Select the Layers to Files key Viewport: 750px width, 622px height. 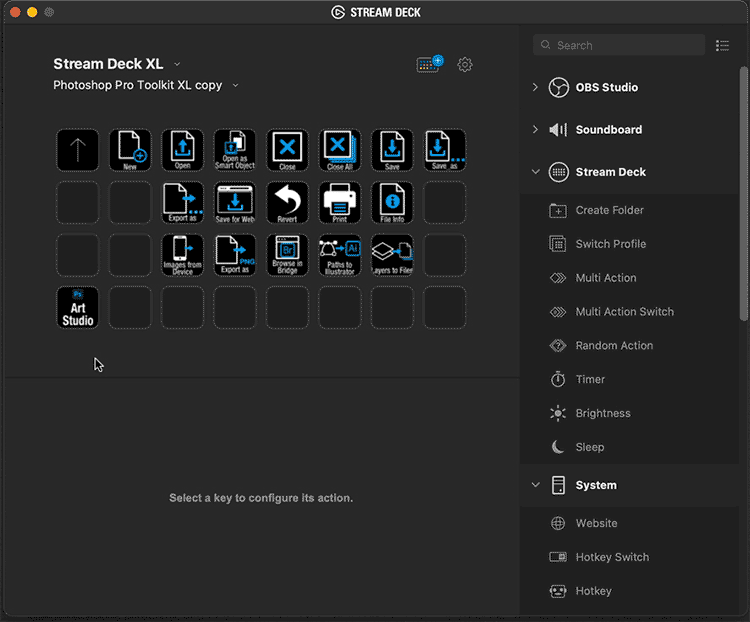point(392,255)
